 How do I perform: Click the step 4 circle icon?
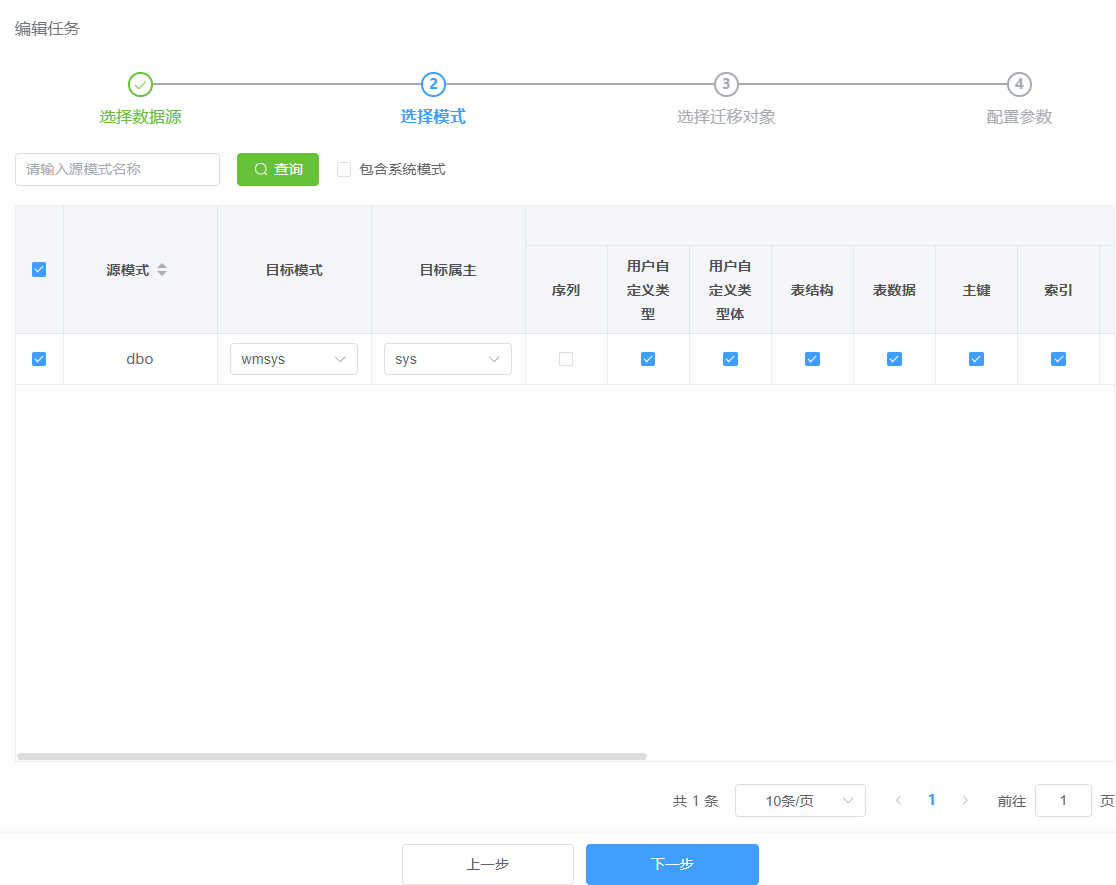click(1019, 84)
